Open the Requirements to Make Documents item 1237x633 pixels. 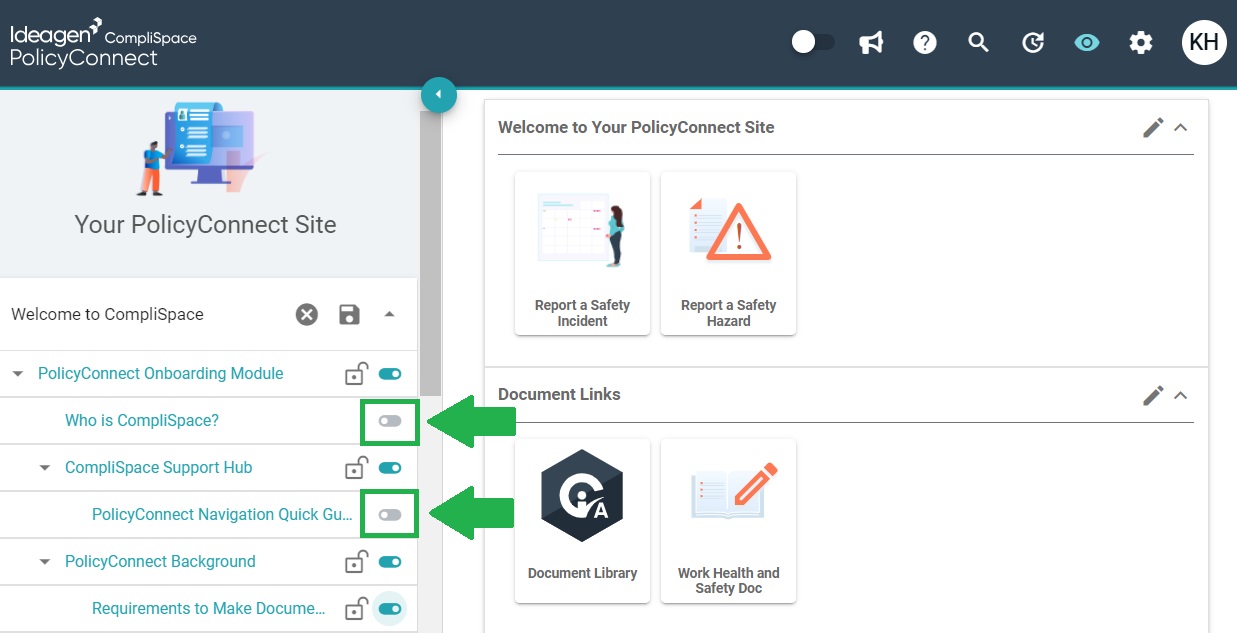[x=209, y=609]
